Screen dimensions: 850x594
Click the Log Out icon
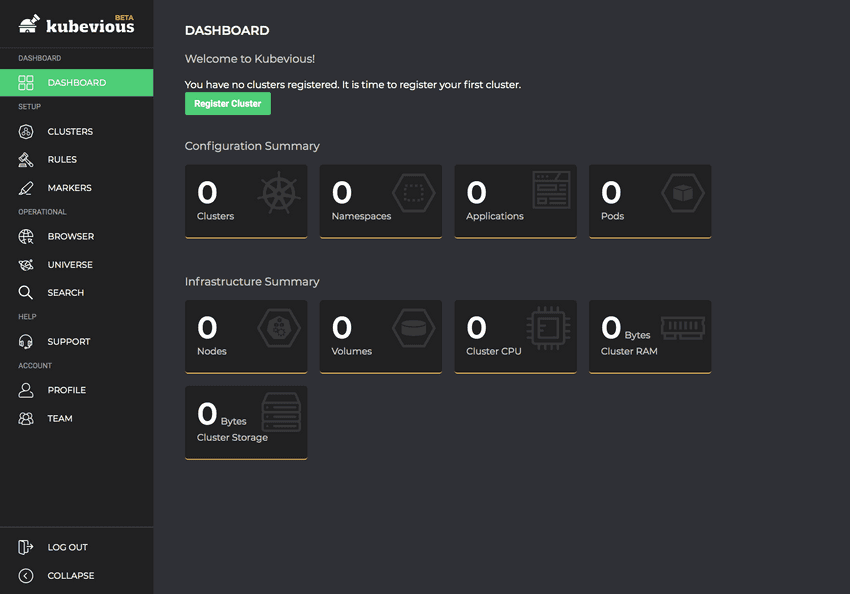click(x=24, y=547)
